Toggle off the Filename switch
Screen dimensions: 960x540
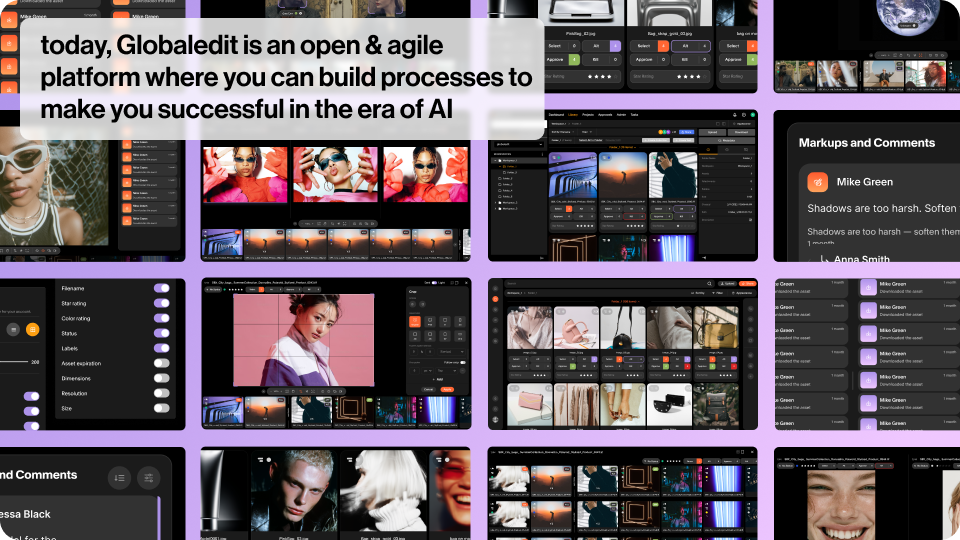tap(161, 288)
